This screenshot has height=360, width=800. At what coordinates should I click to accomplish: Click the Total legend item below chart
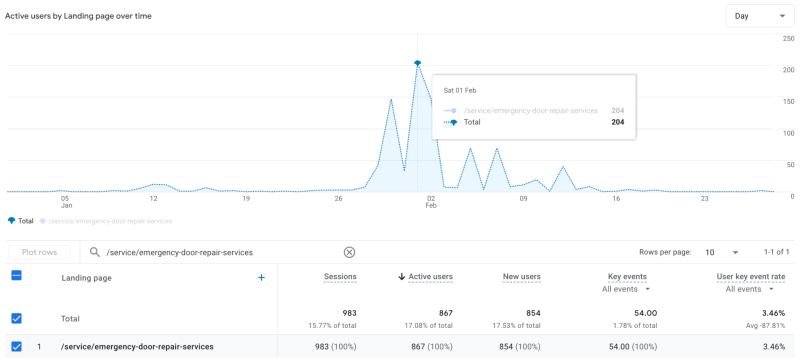[20, 221]
